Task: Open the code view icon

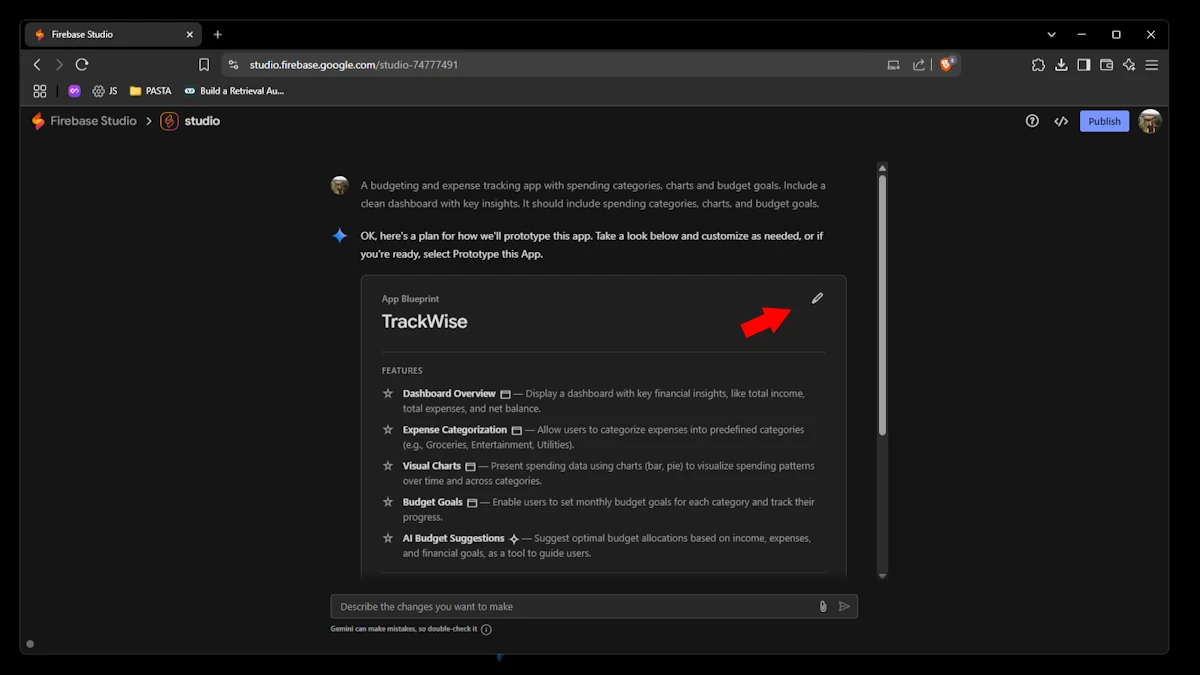Action: tap(1061, 121)
